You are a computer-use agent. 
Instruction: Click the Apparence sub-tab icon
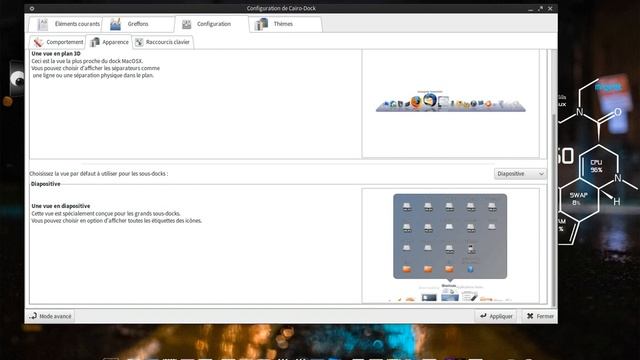tap(95, 42)
